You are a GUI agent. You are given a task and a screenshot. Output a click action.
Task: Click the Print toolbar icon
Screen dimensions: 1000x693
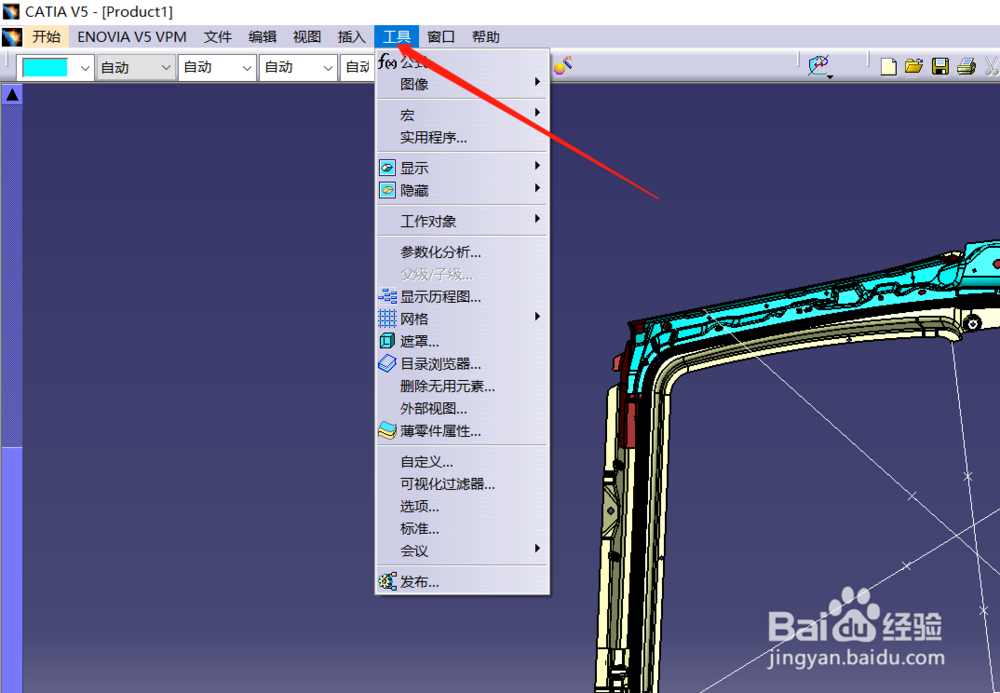[966, 66]
